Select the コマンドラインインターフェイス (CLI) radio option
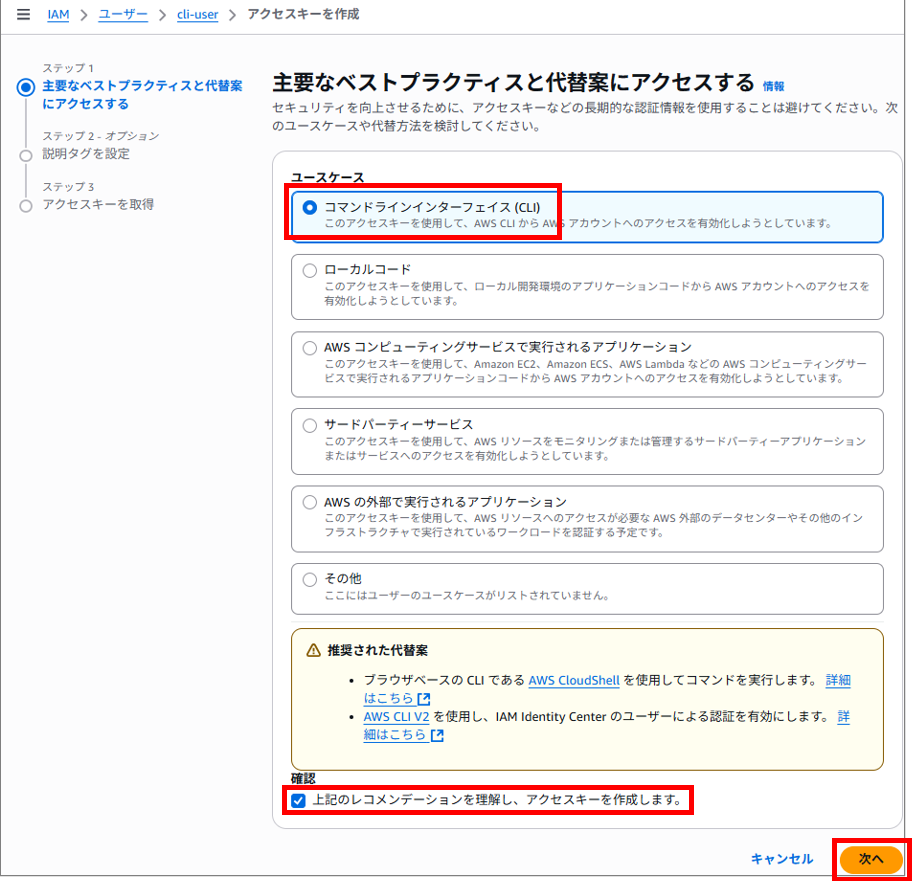 [x=309, y=208]
